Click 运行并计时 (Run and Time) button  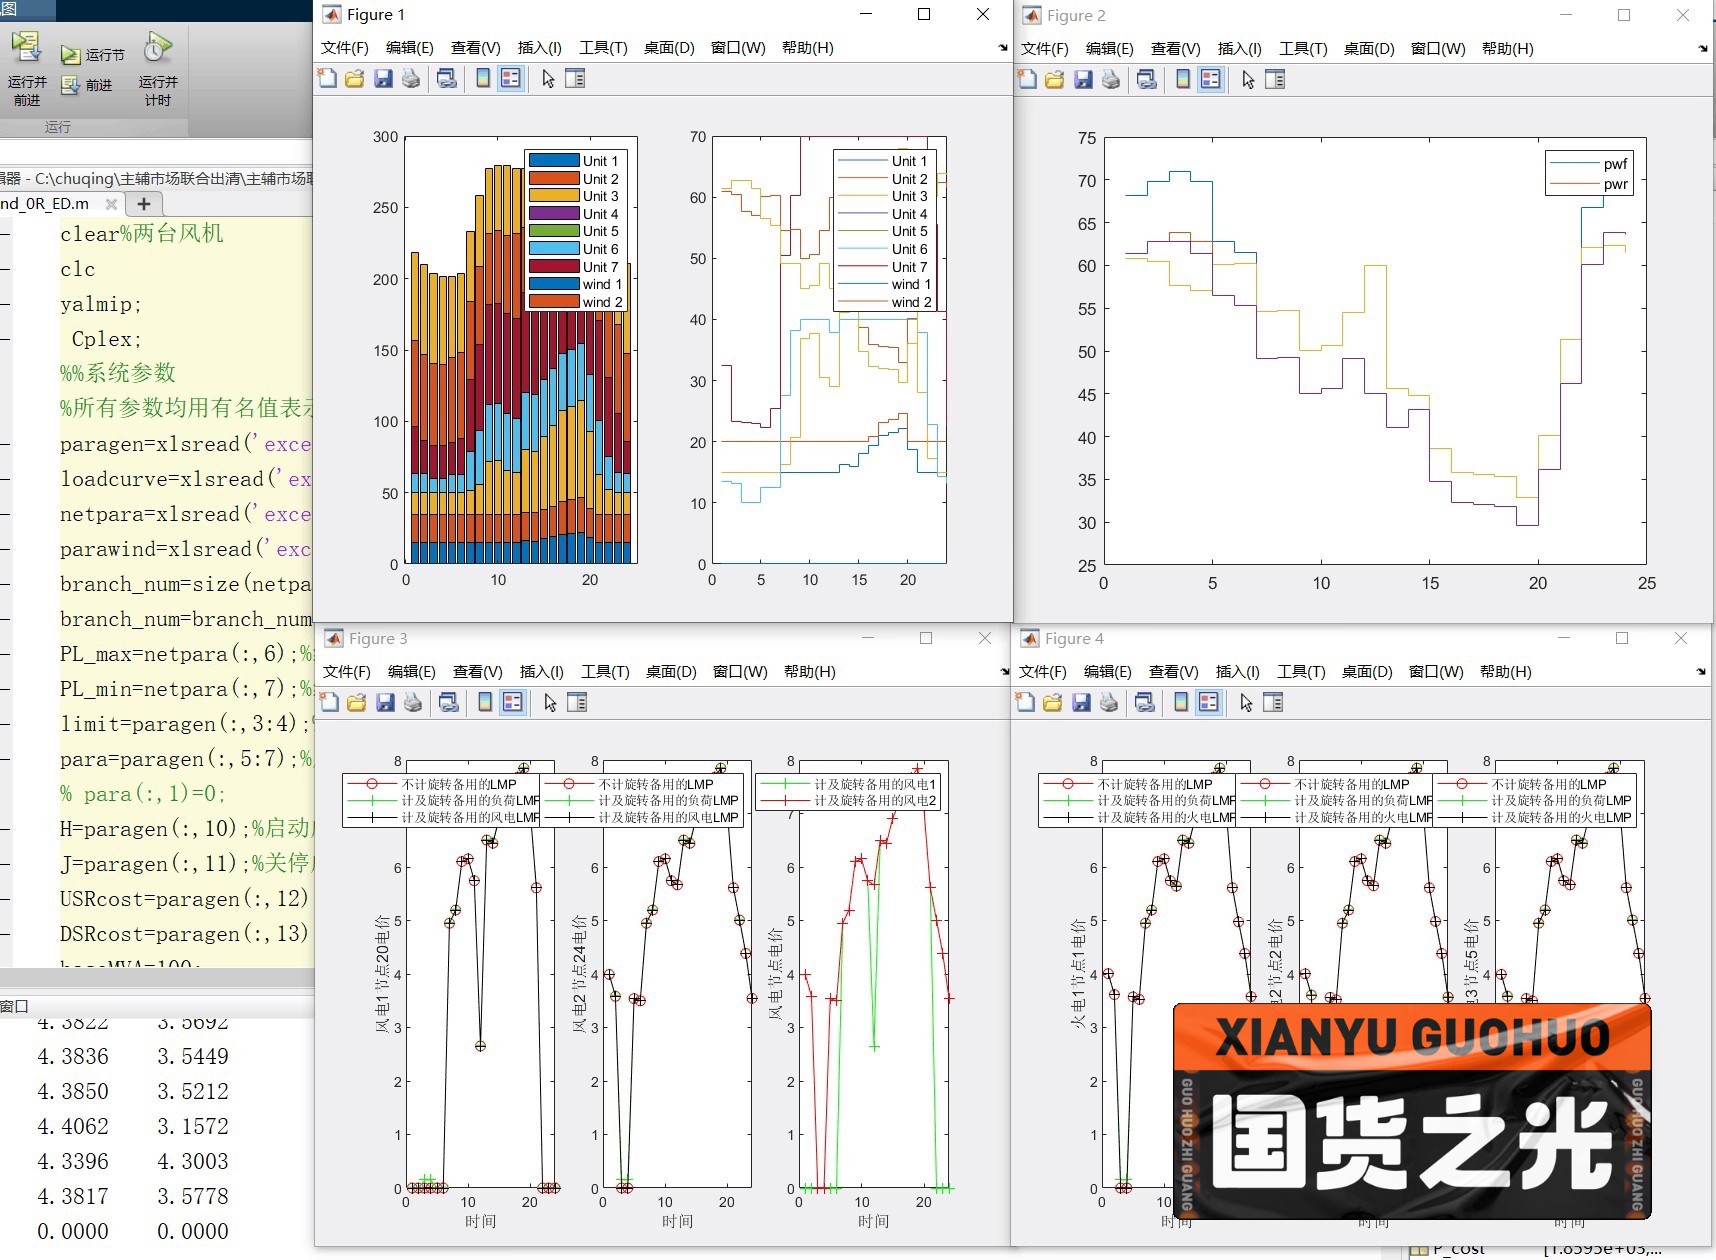tap(158, 68)
